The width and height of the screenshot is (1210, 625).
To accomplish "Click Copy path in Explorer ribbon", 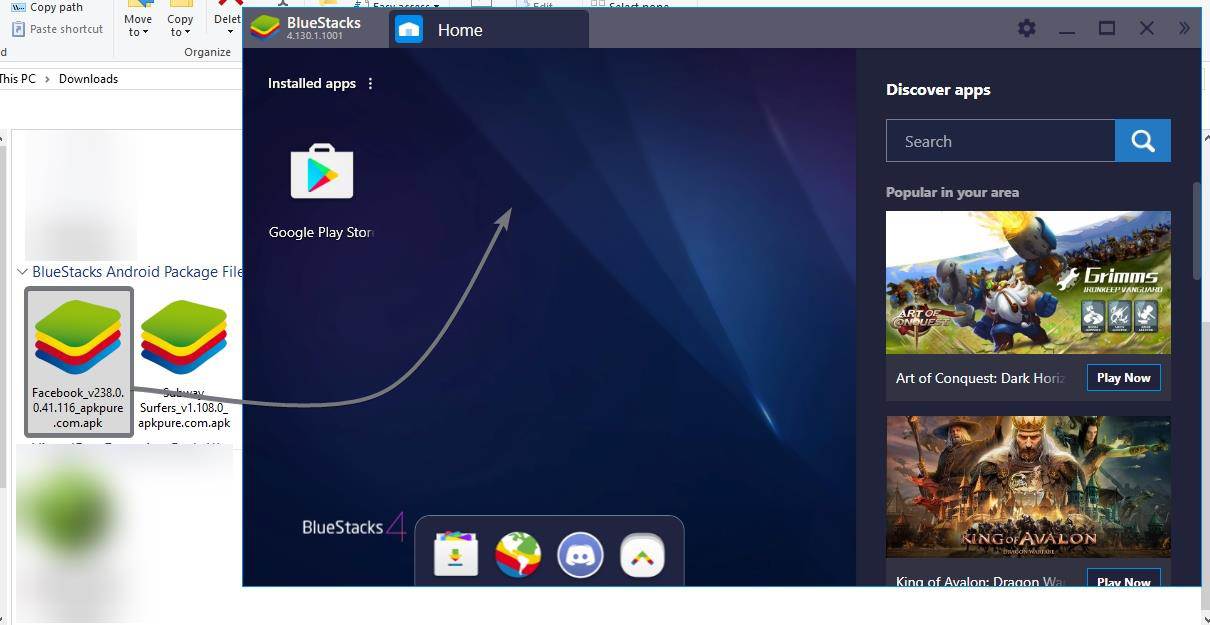I will pos(47,7).
